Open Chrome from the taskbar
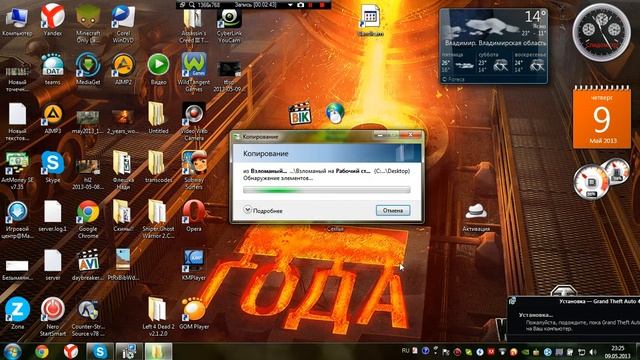 (x=42, y=351)
